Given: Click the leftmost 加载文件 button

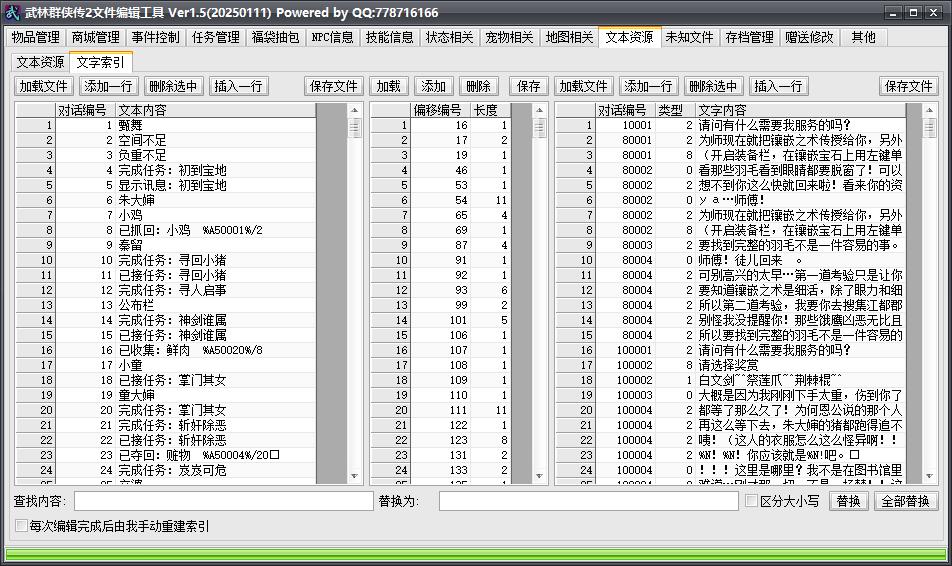Looking at the screenshot, I should coord(43,86).
